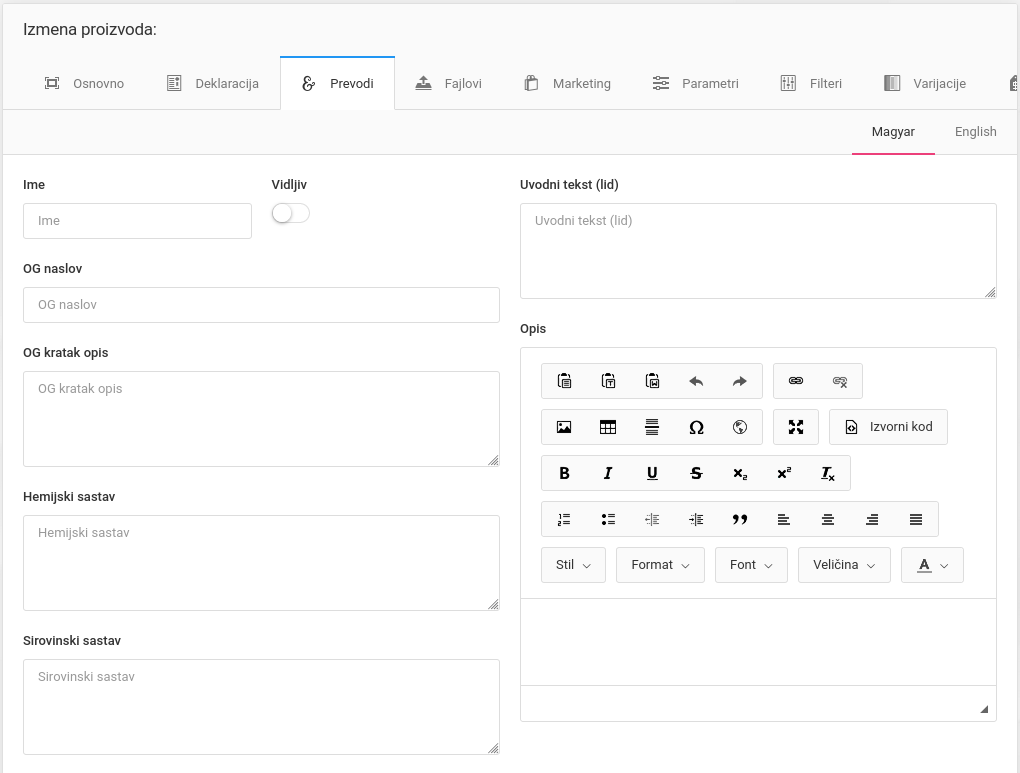The height and width of the screenshot is (773, 1020).
Task: Apply subscript formatting
Action: (x=740, y=474)
